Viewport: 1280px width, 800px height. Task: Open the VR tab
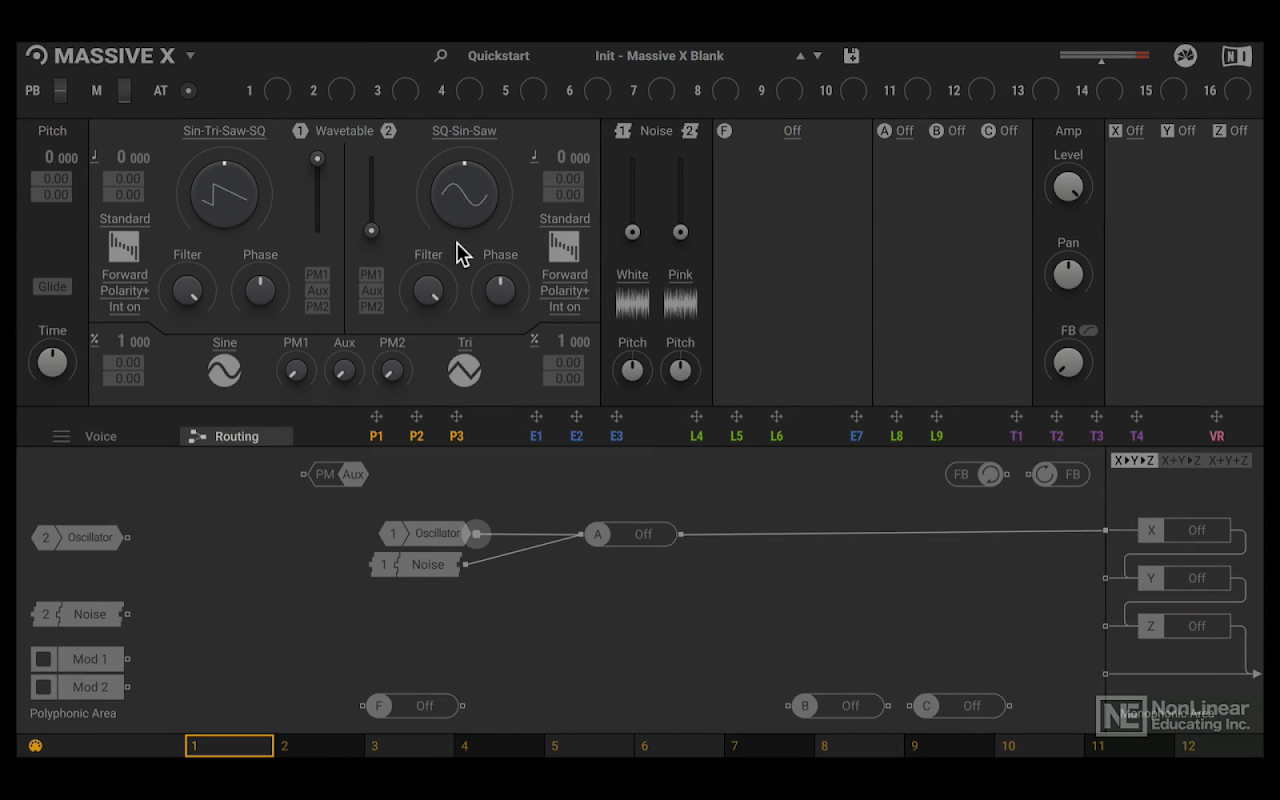pos(1216,436)
